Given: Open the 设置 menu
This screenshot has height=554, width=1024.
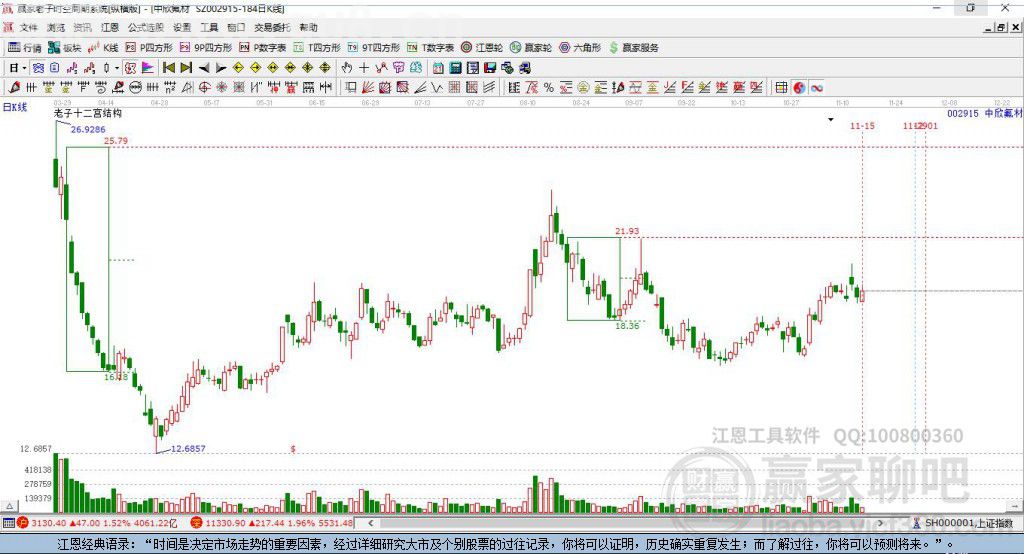Looking at the screenshot, I should click(182, 27).
